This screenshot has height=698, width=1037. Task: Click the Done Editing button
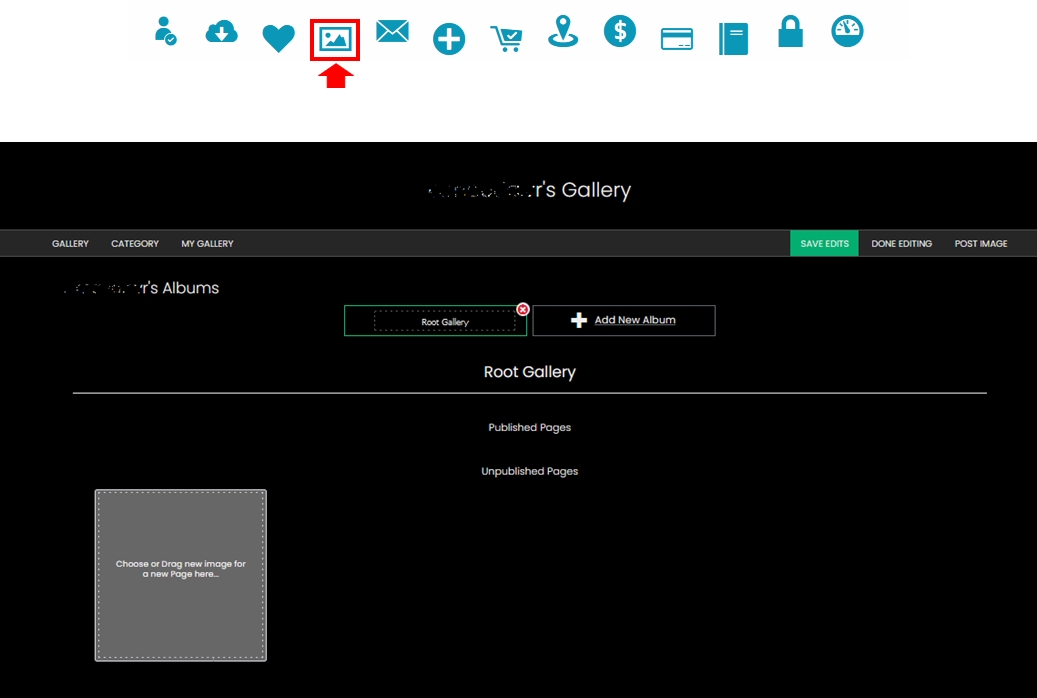[901, 244]
